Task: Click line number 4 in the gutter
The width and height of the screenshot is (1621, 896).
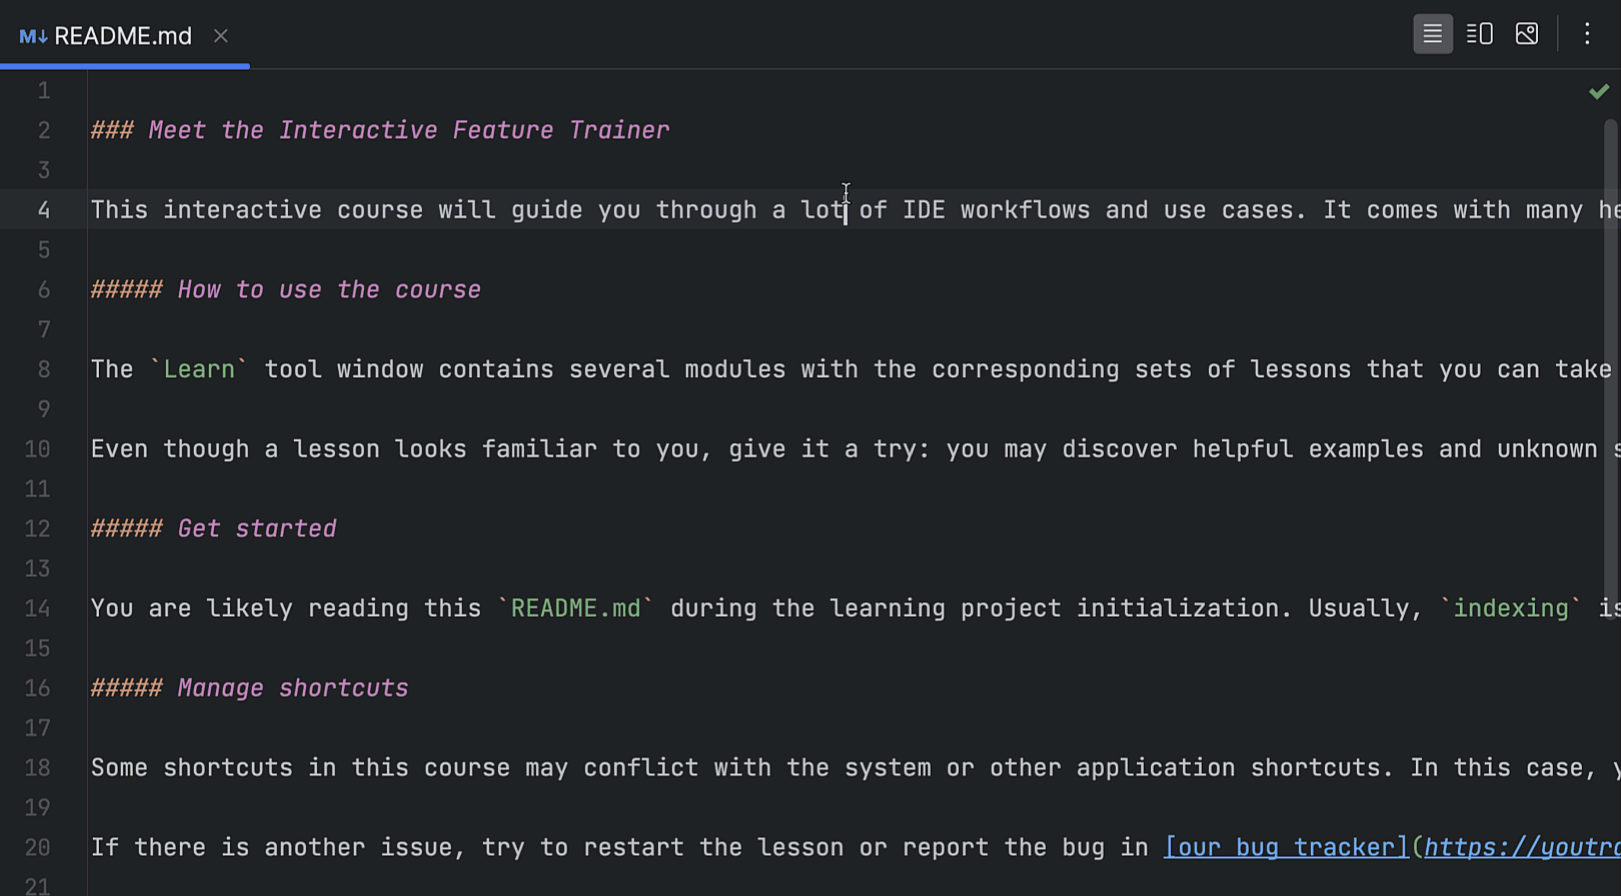Action: coord(43,209)
